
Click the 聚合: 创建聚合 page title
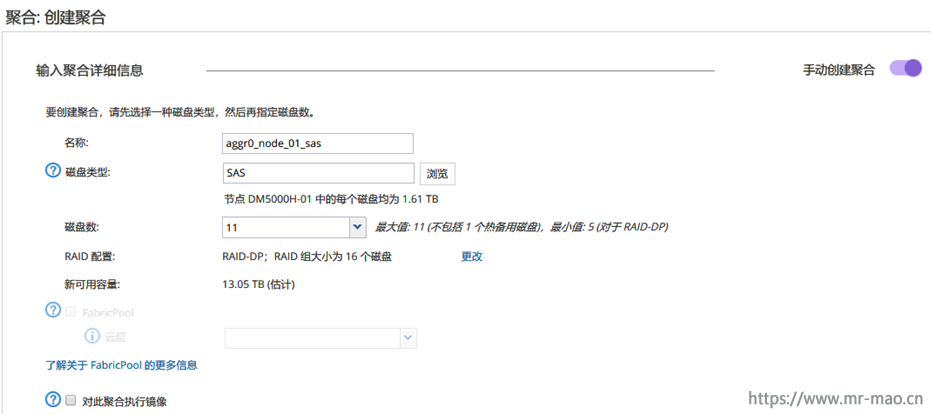55,17
